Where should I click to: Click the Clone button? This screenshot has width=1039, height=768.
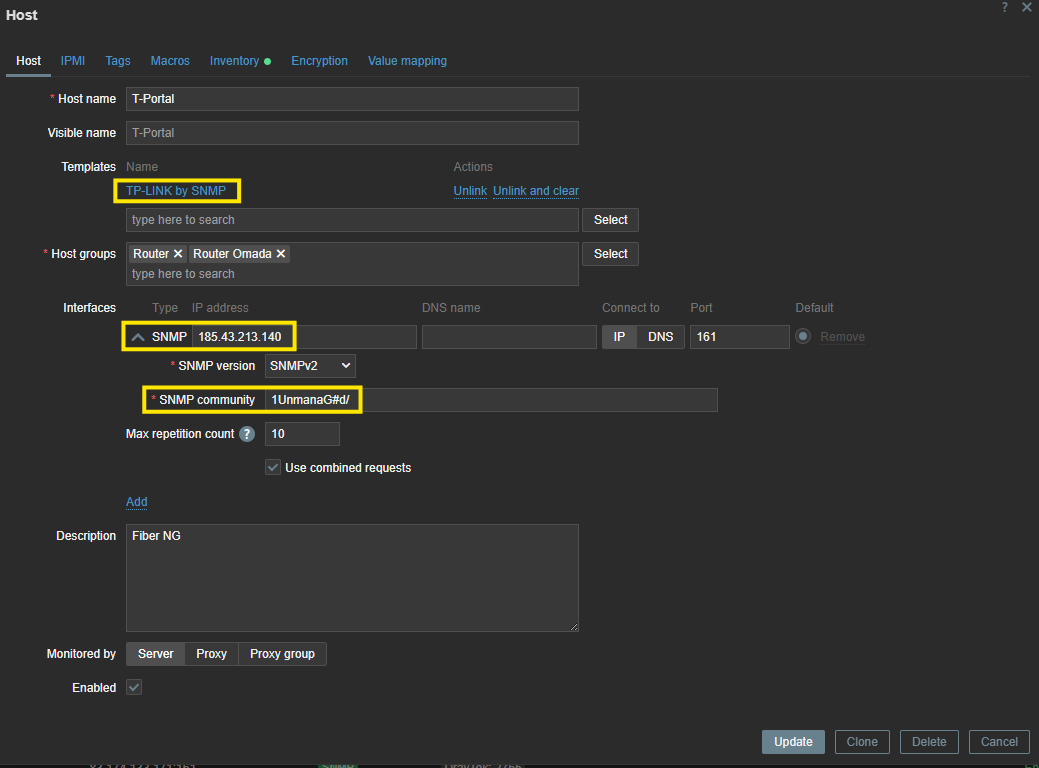pos(862,741)
